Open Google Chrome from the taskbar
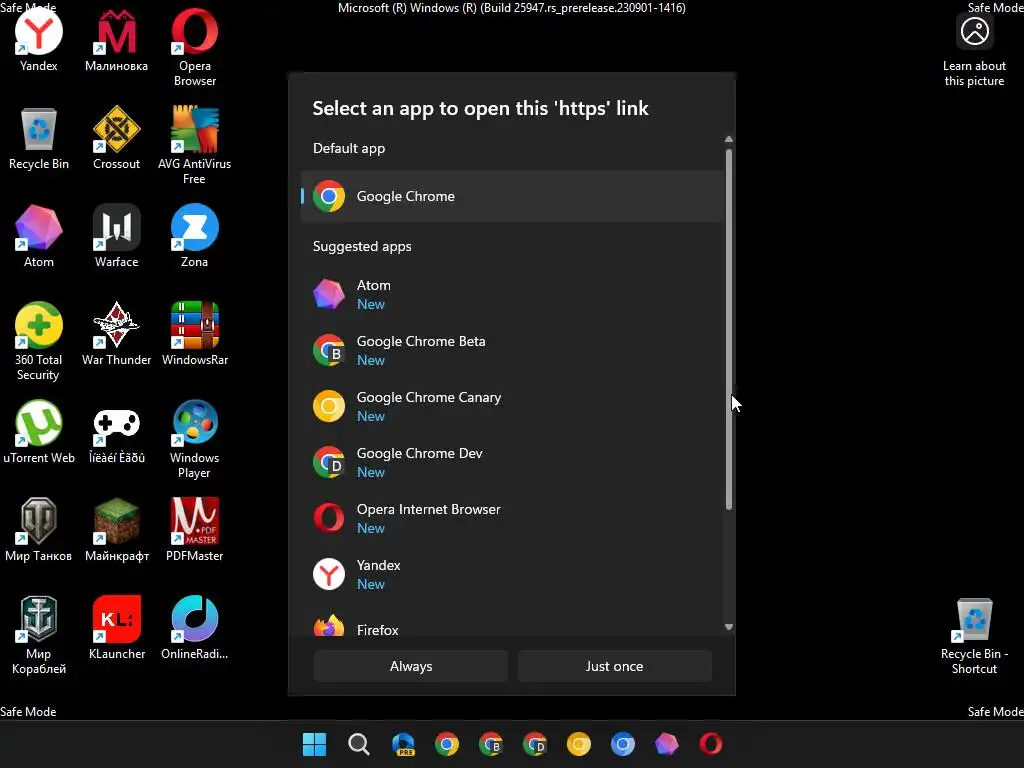The width and height of the screenshot is (1024, 768). pyautogui.click(x=447, y=744)
